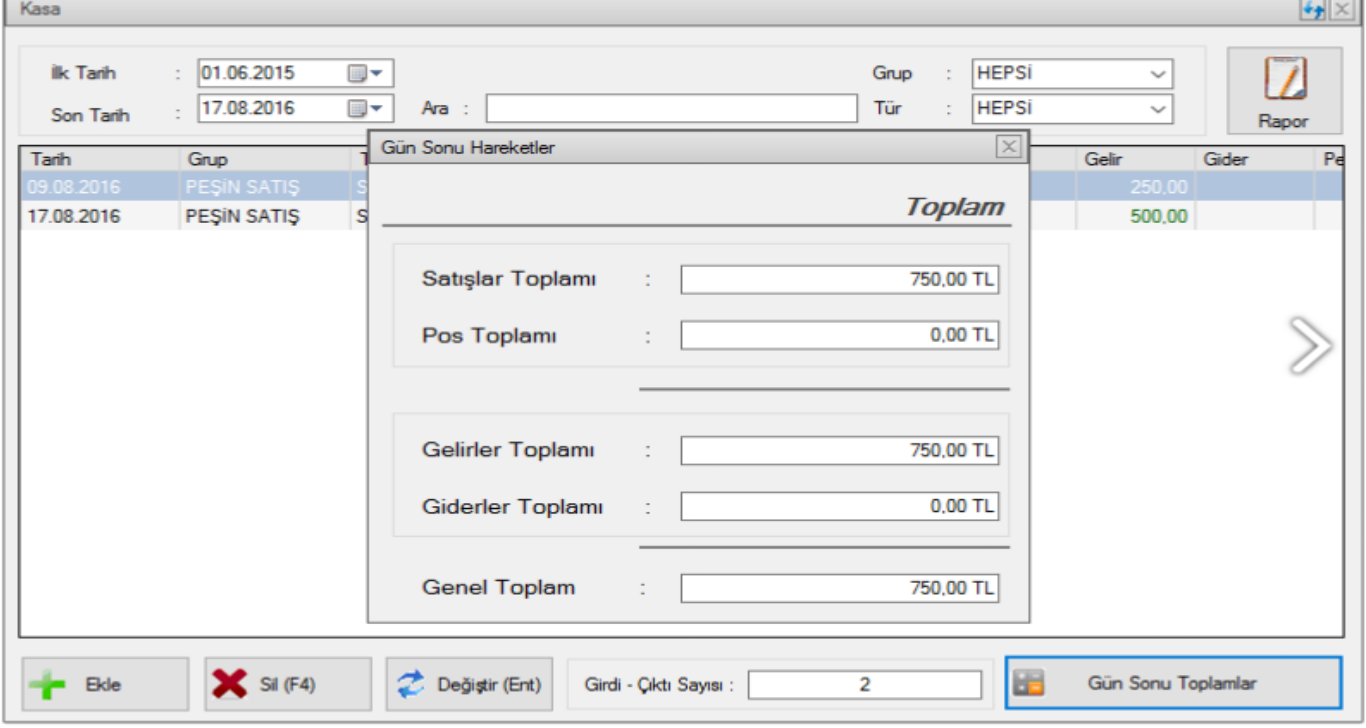Click the Genel Toplam value field
Screen dimensions: 1366x728
[x=839, y=588]
